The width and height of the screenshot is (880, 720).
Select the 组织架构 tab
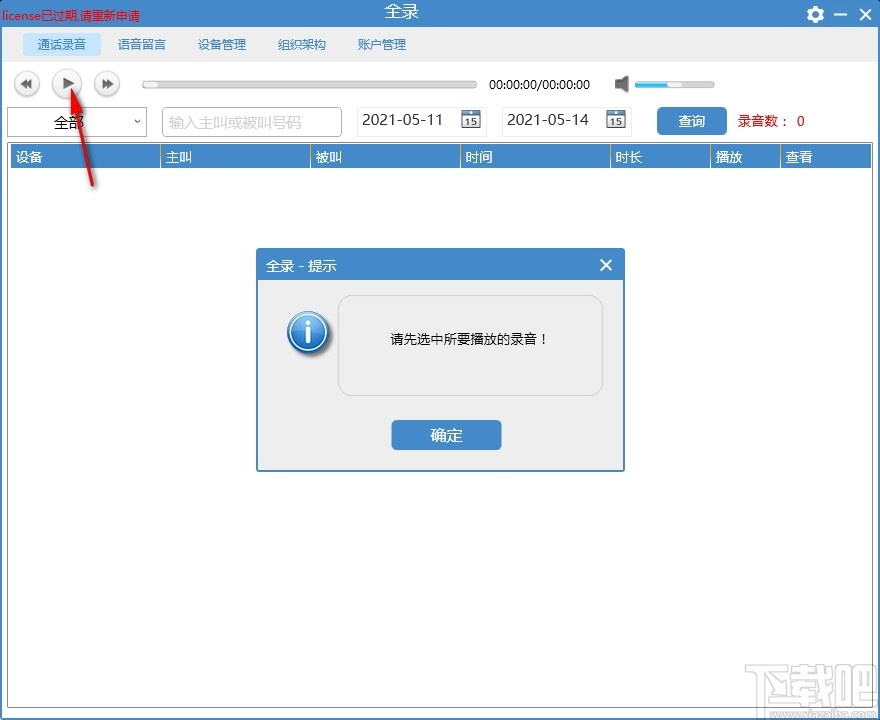pos(301,44)
